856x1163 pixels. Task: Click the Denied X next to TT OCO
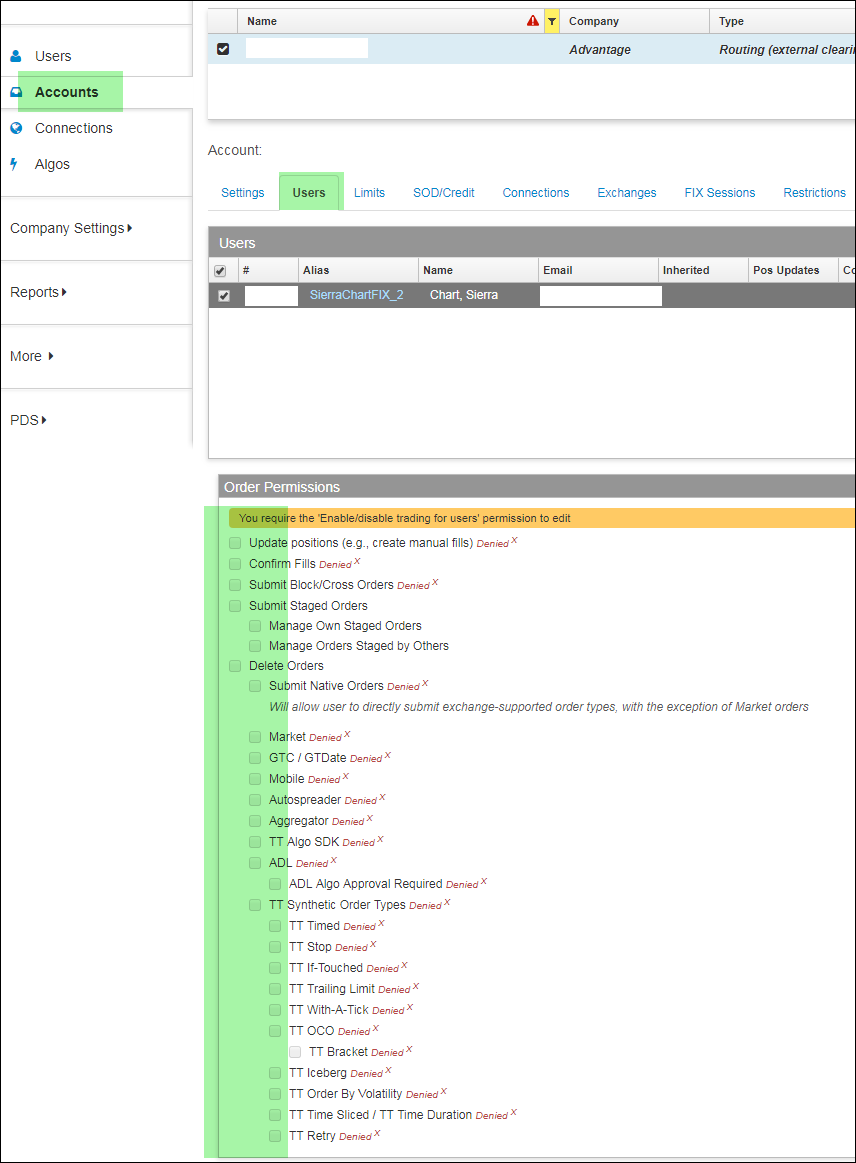tap(358, 1031)
